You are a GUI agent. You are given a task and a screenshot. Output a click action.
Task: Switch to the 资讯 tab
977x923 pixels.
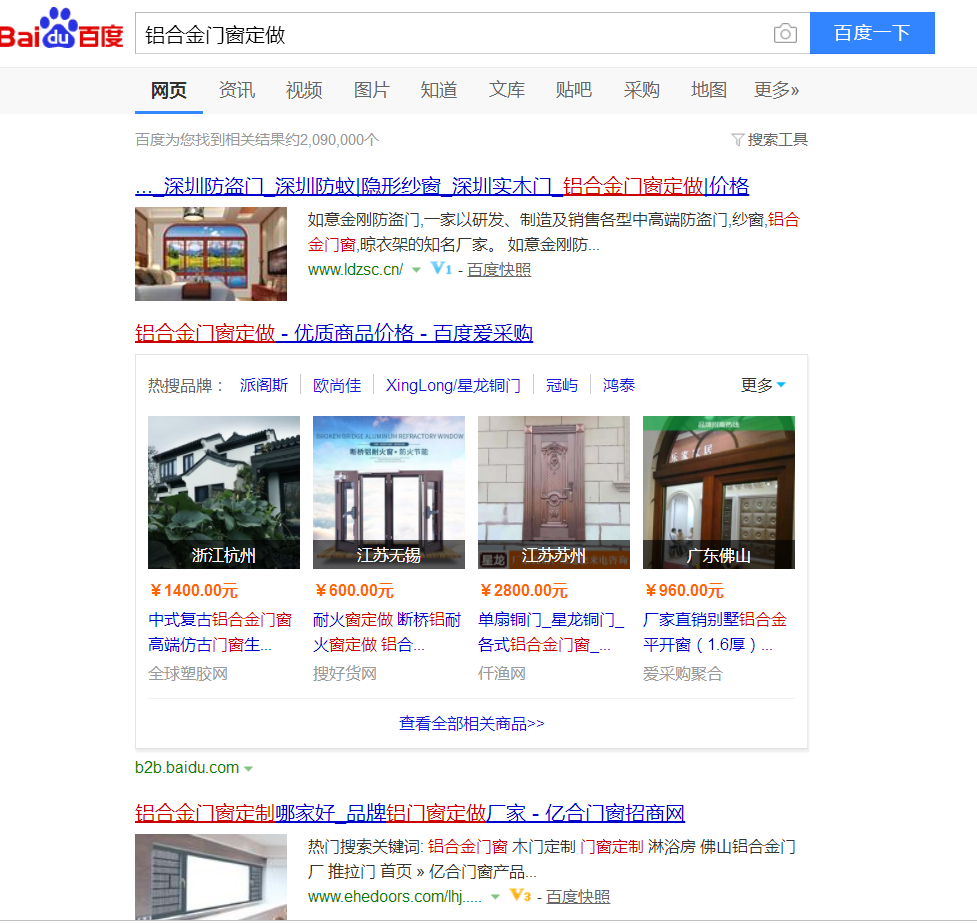(237, 90)
